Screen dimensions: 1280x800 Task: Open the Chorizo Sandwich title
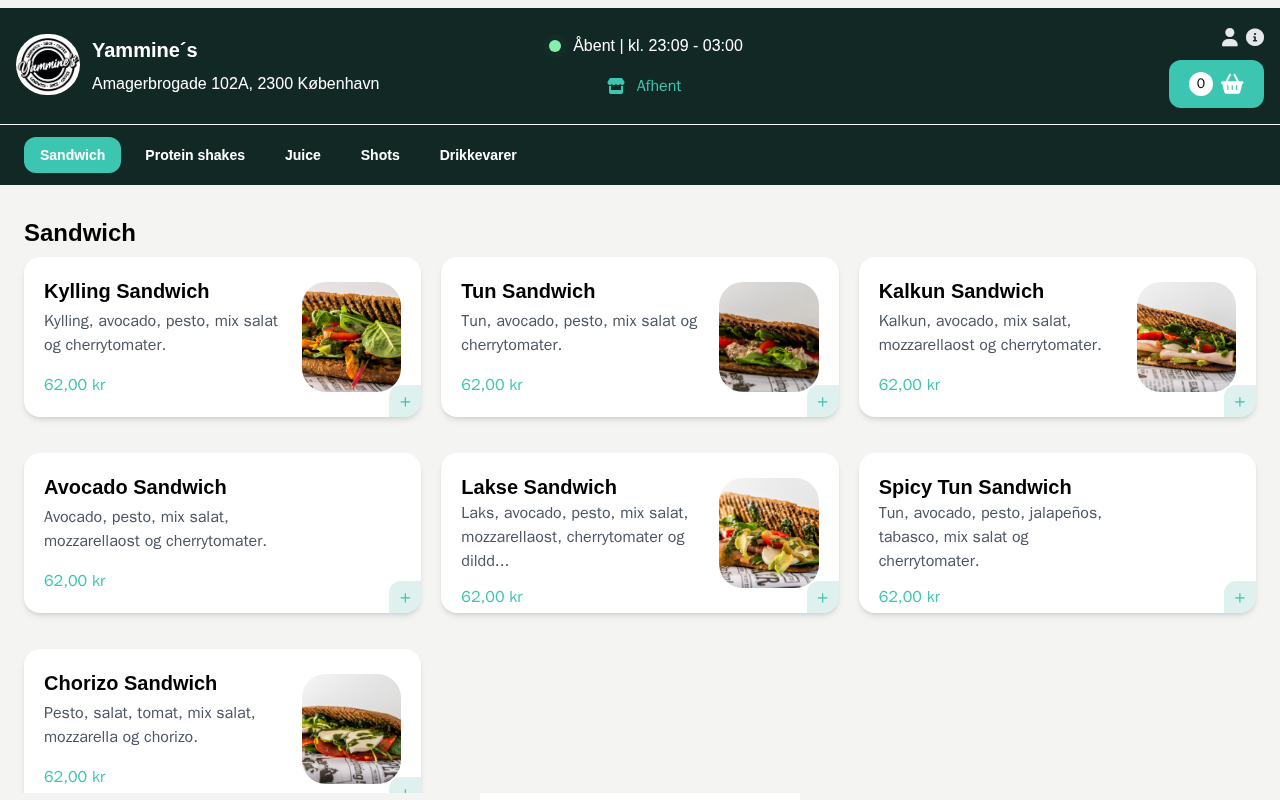(x=130, y=683)
